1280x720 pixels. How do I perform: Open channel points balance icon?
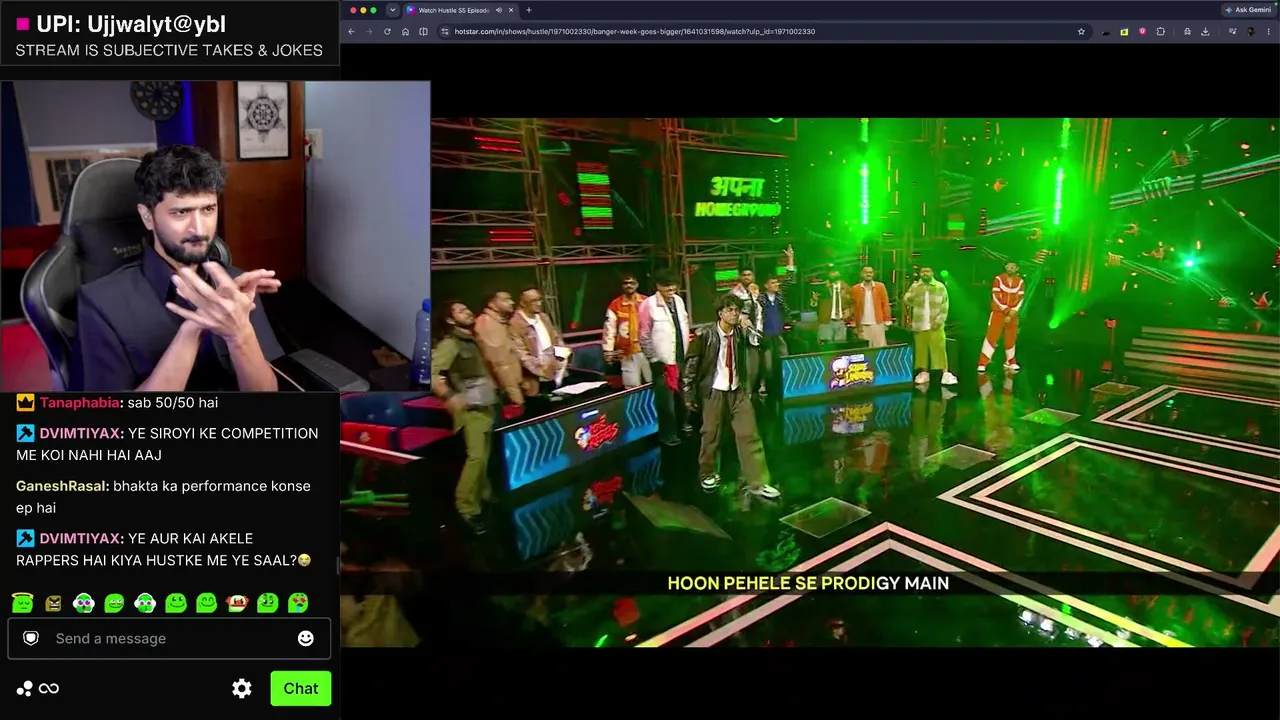(x=37, y=688)
